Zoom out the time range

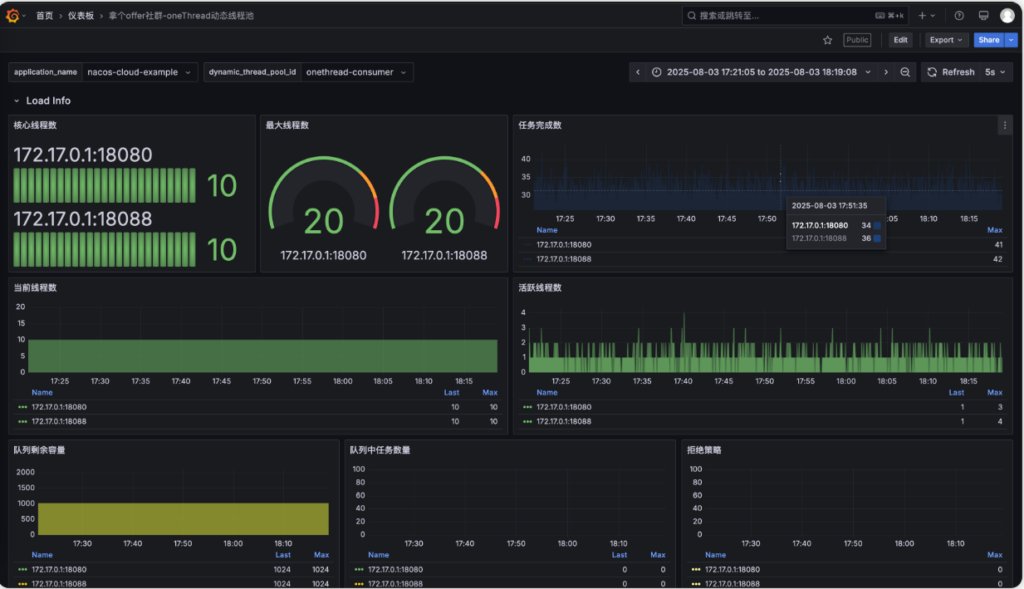905,72
